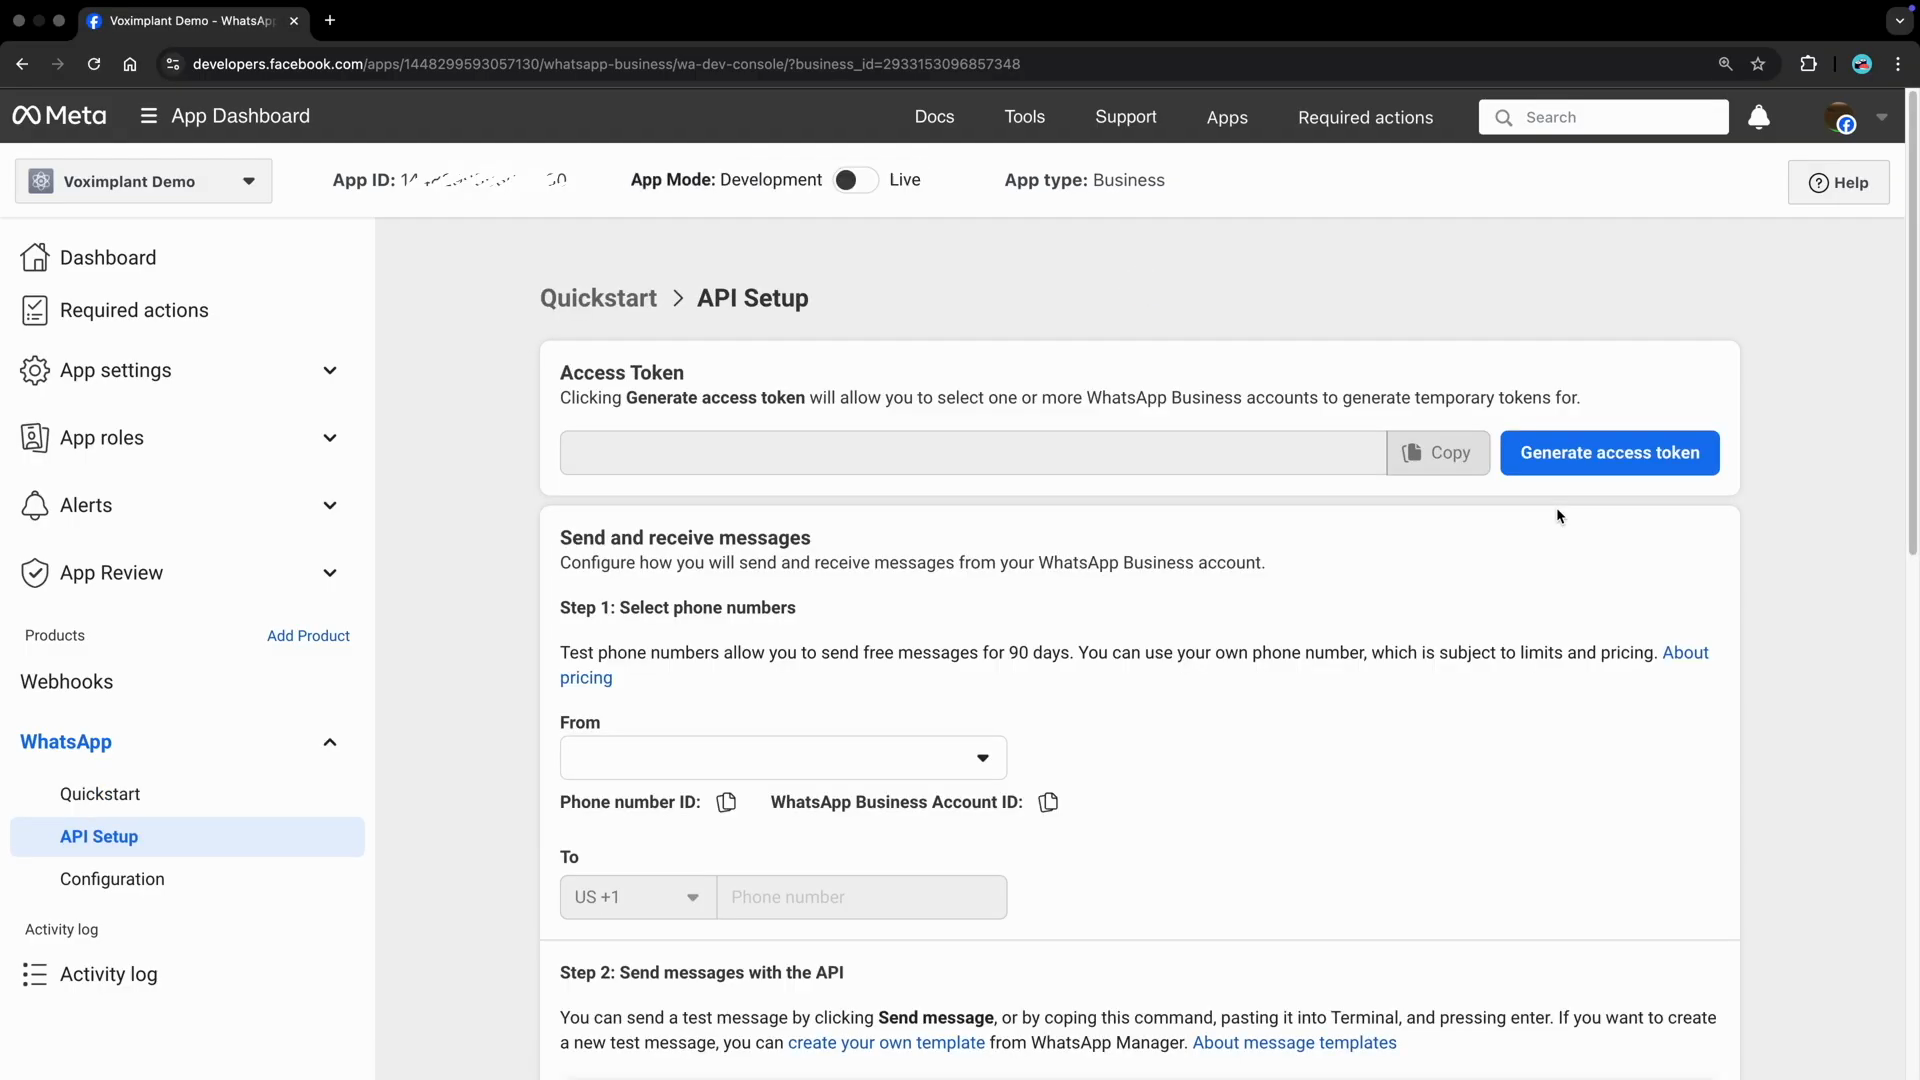Select the Dashboard home icon in sidebar
This screenshot has height=1080, width=1920.
pos(35,257)
